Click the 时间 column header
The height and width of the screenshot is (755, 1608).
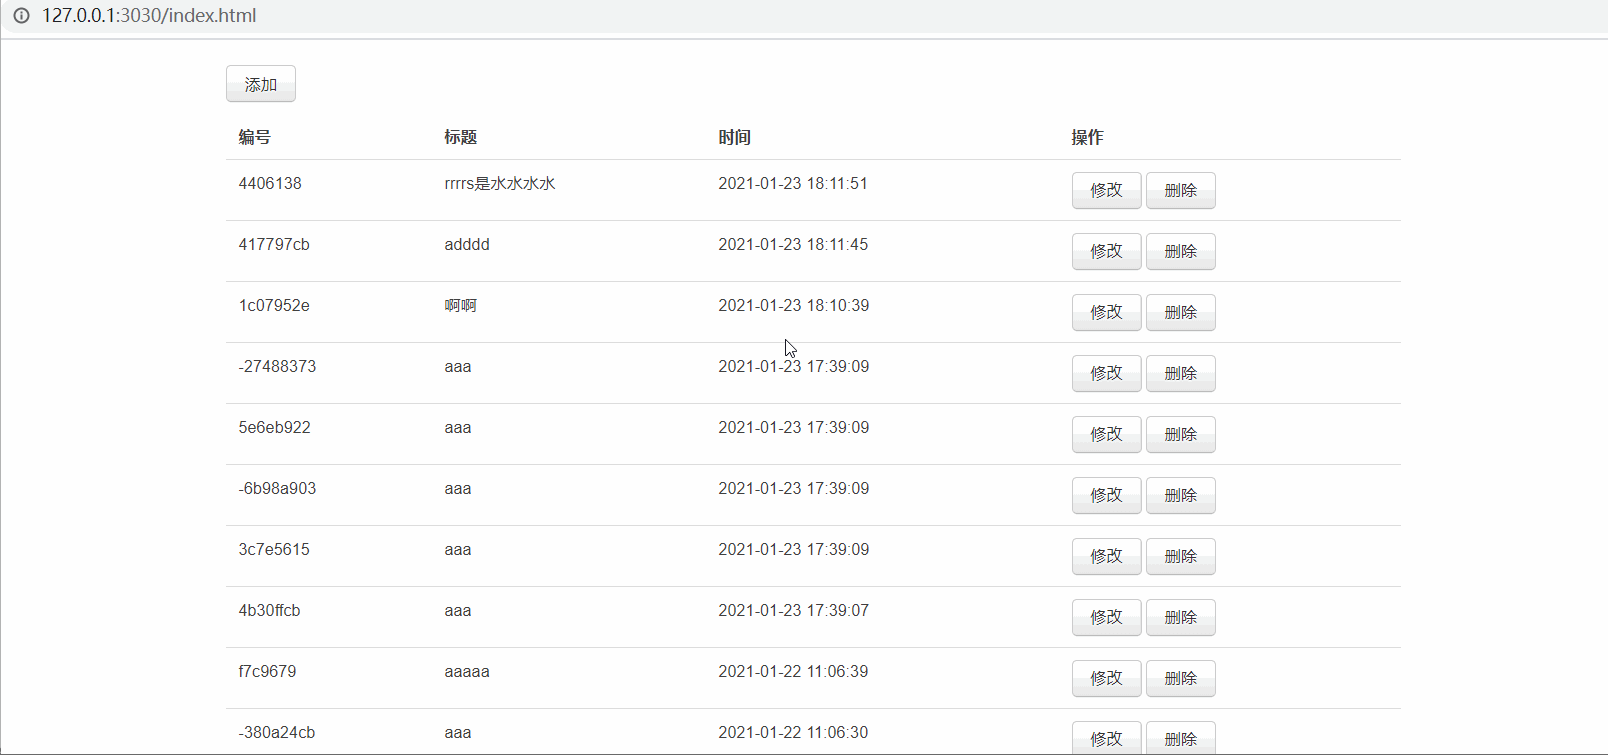point(734,137)
